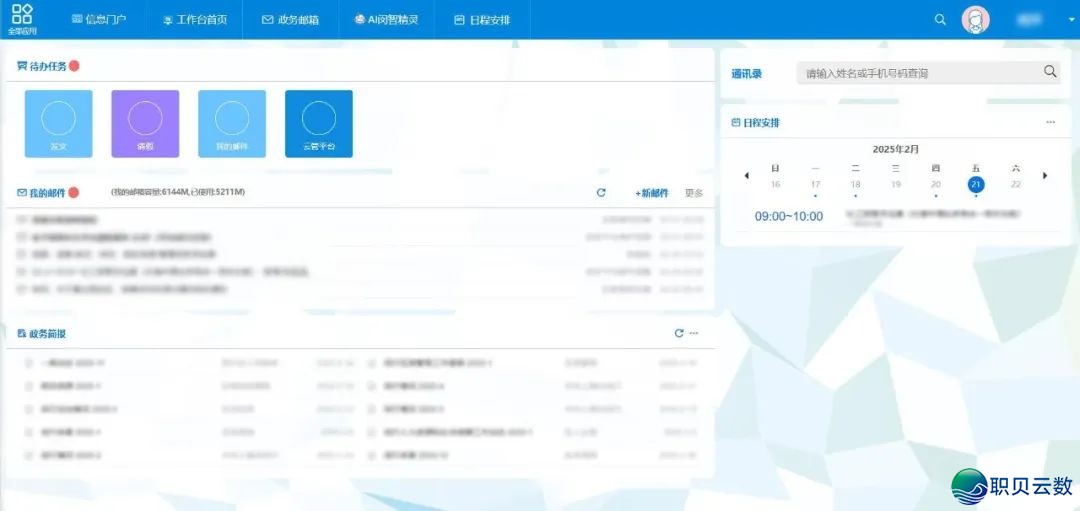
Task: Open the 政务邮箱 tab
Action: [290, 20]
